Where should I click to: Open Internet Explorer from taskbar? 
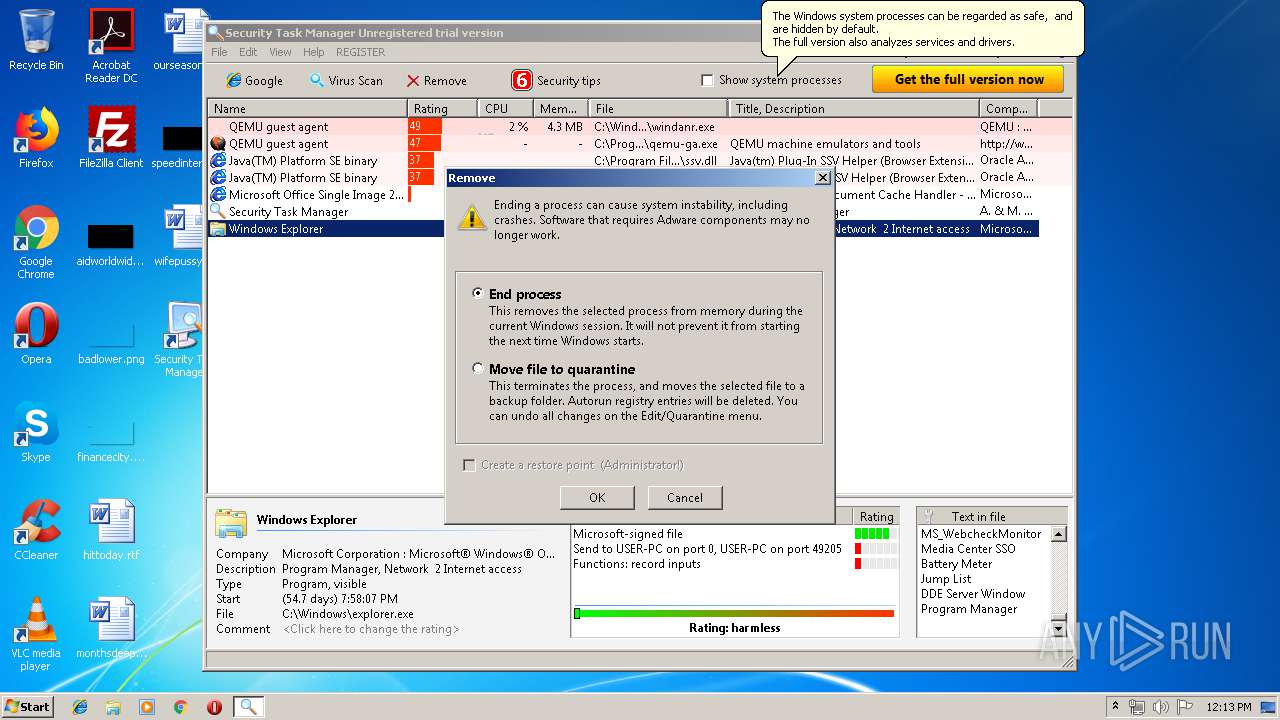coord(80,707)
